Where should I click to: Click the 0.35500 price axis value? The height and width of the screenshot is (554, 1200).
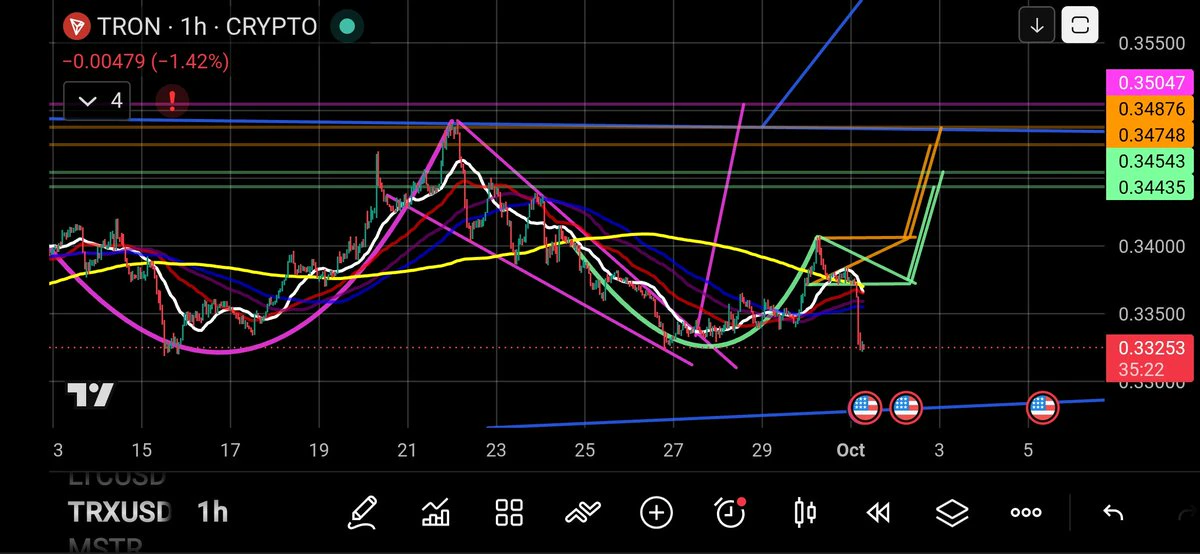pos(1151,44)
